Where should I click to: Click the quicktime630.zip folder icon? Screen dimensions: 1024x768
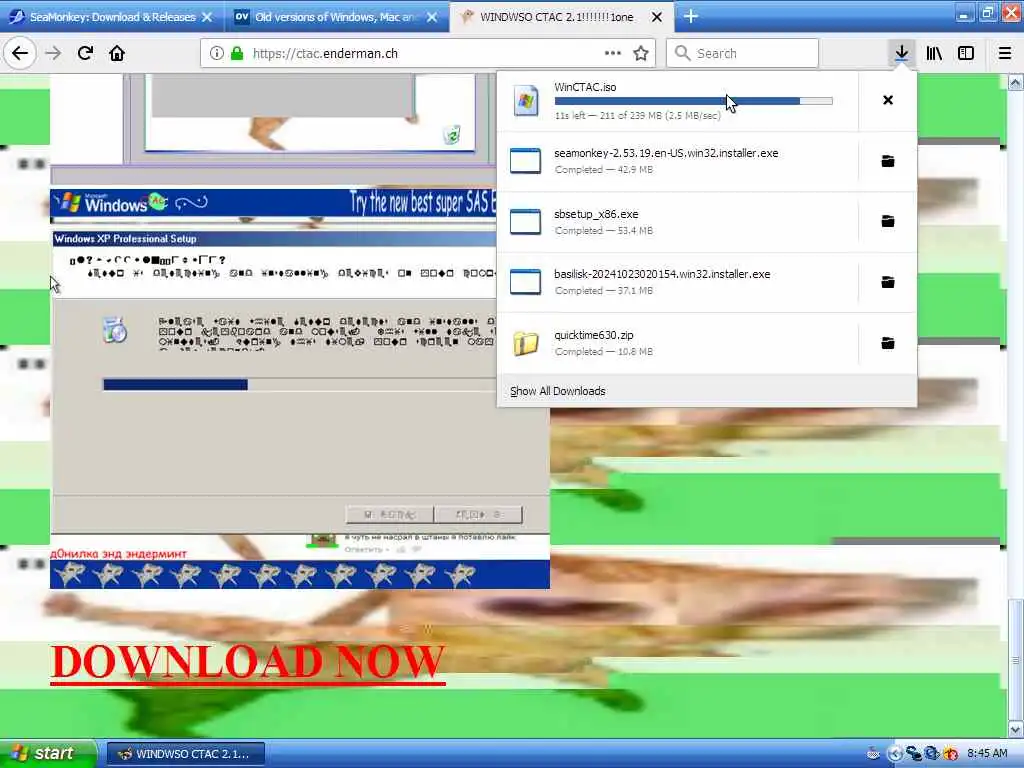pos(525,343)
